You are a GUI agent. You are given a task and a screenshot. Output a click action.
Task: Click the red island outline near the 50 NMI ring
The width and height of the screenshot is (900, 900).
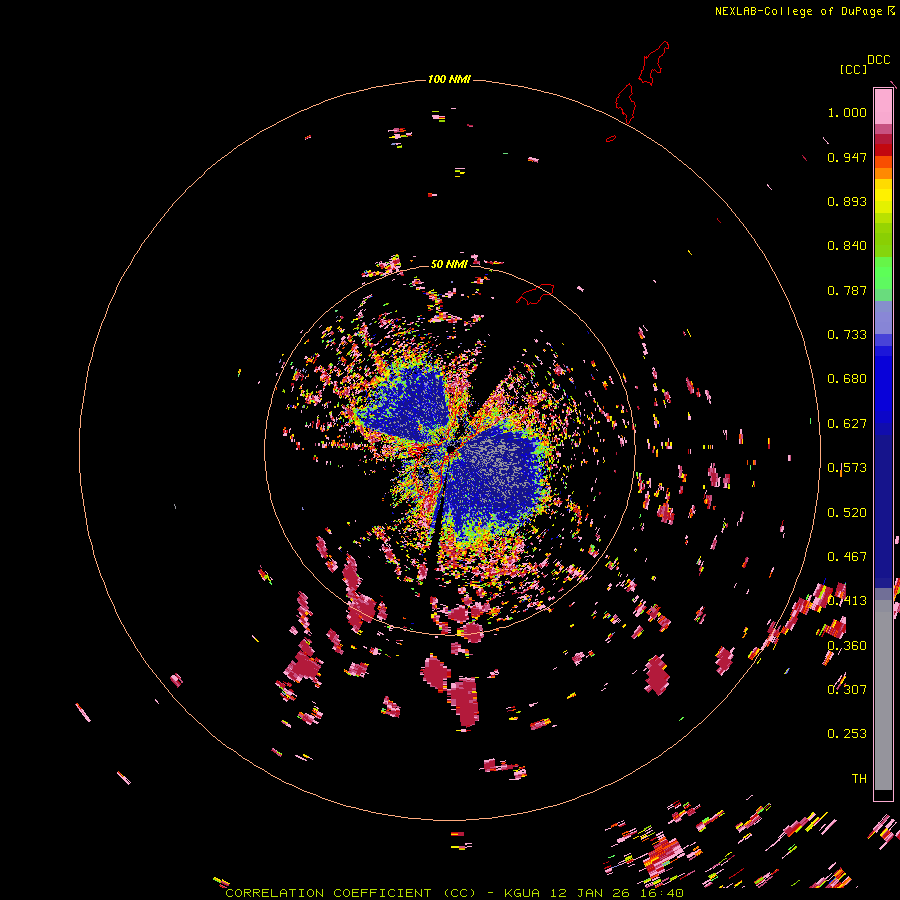pos(535,293)
